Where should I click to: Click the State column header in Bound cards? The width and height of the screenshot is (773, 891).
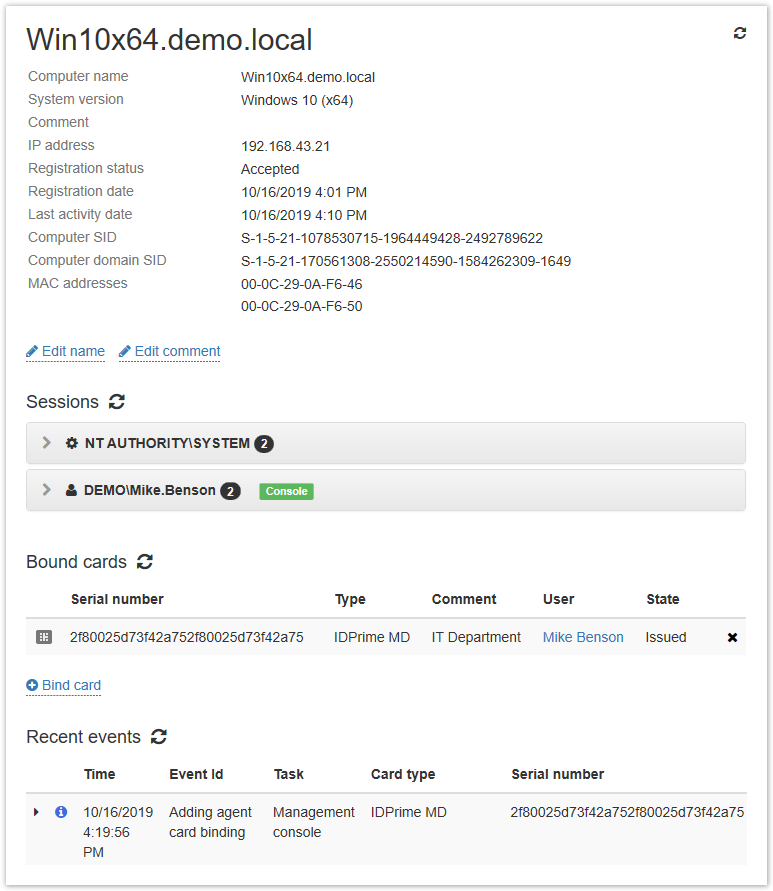pos(662,599)
